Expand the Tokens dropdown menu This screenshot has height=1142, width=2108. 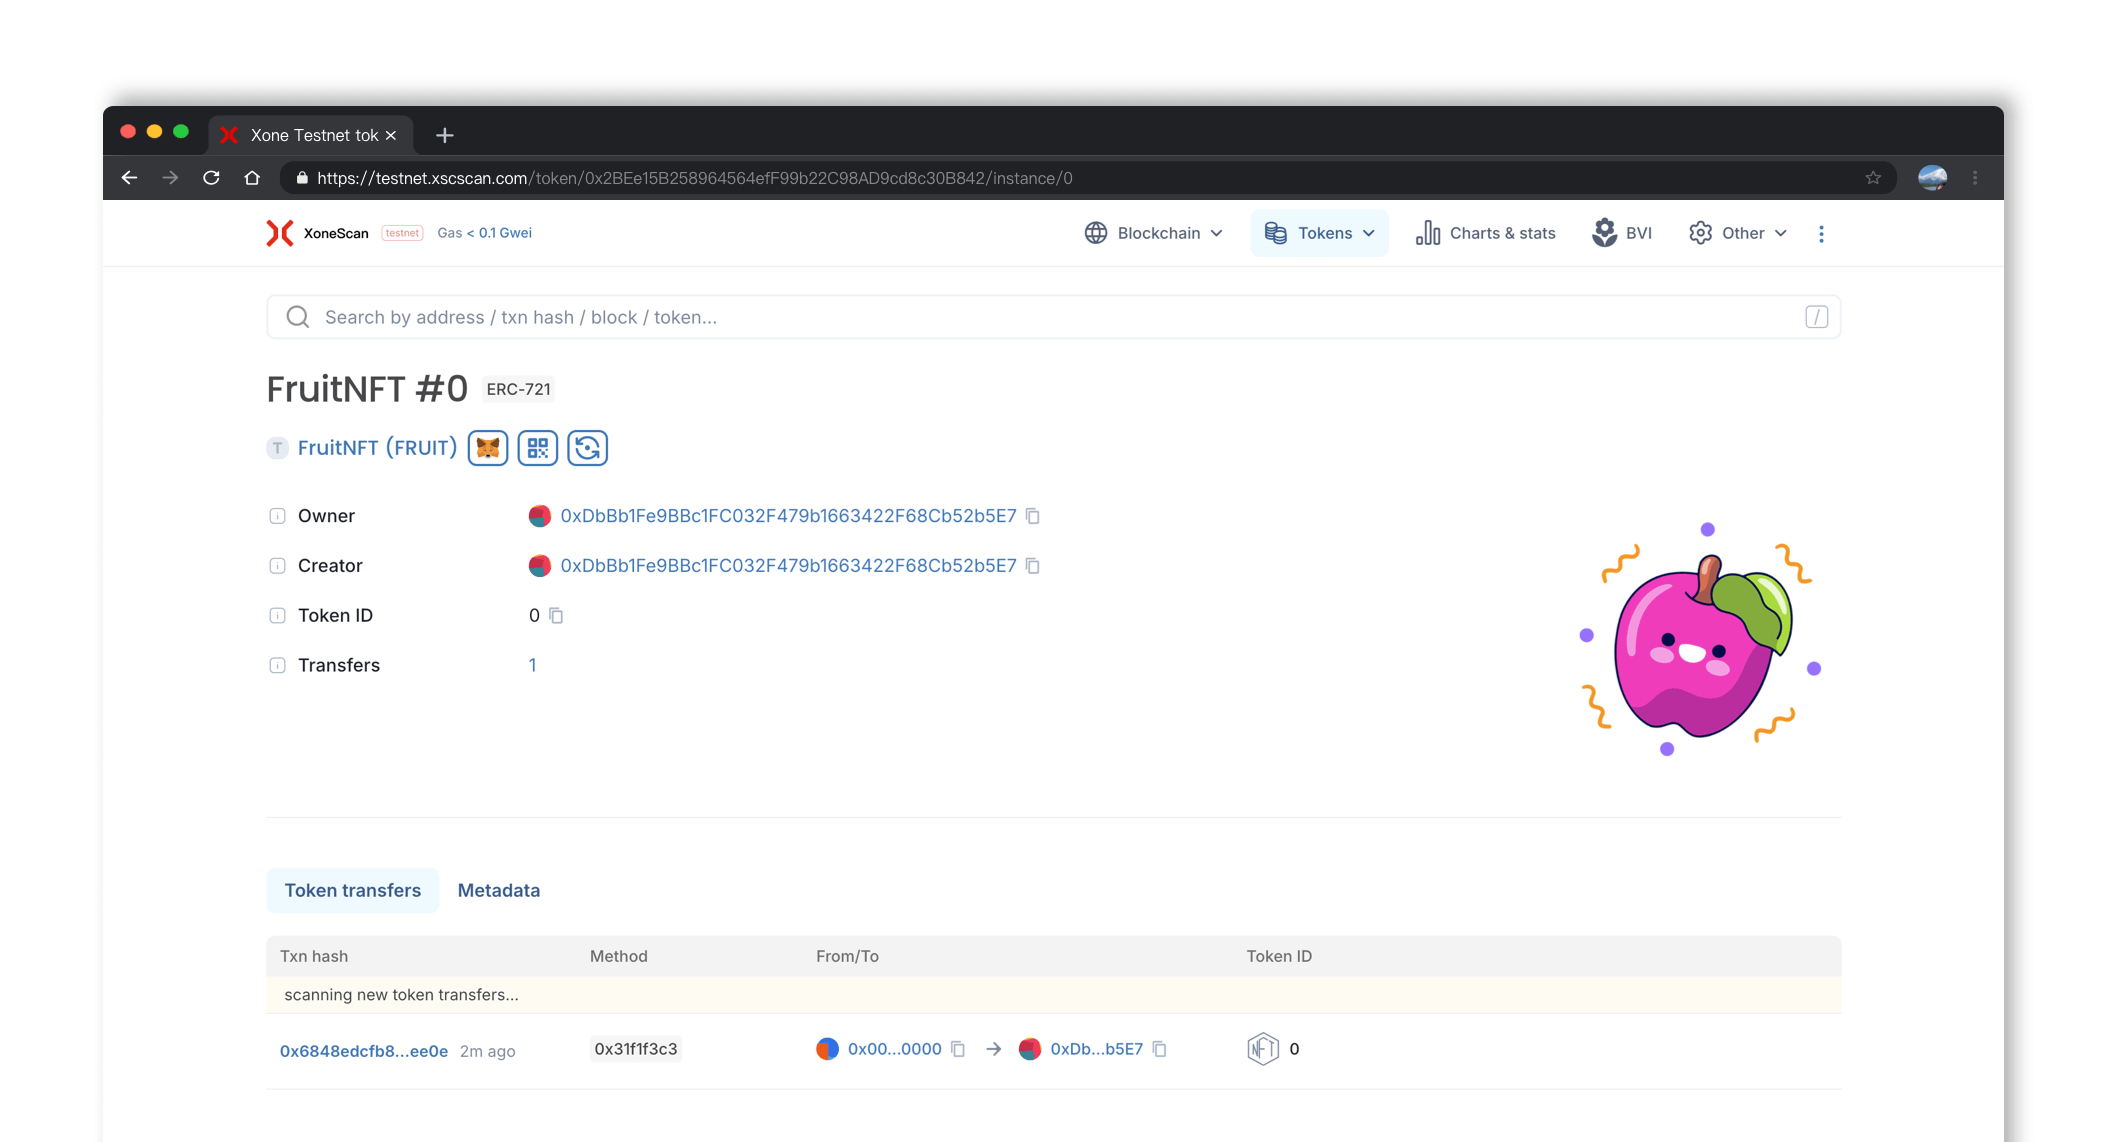point(1320,233)
